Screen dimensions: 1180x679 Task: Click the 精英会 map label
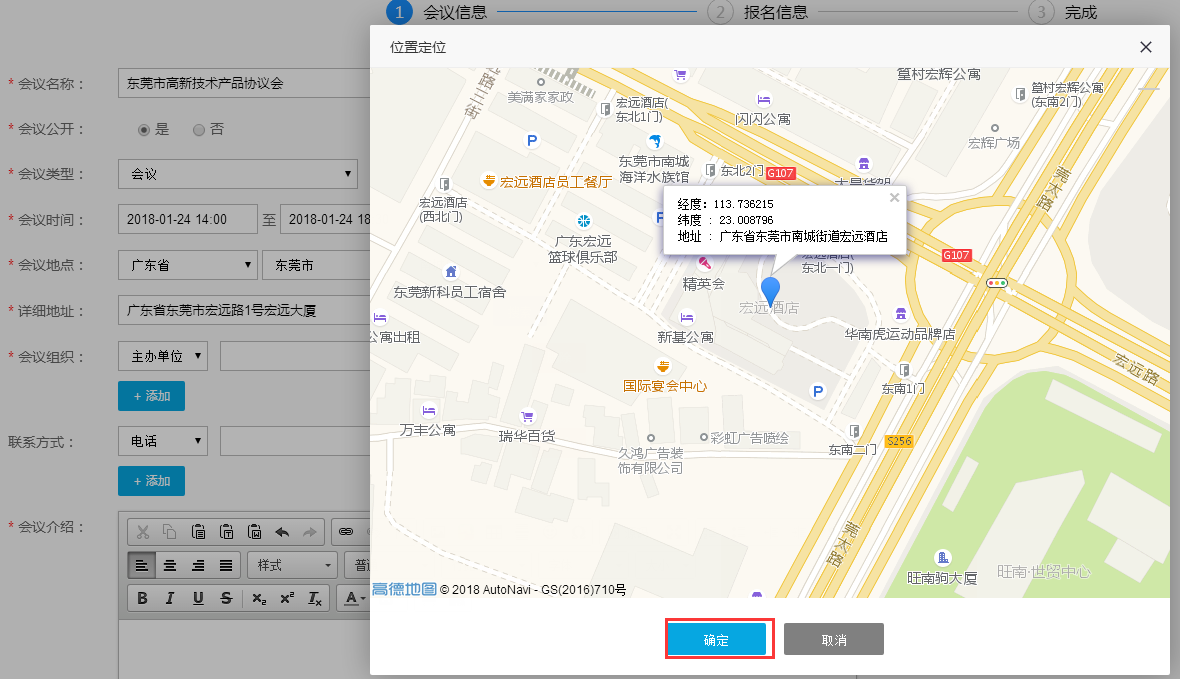704,284
